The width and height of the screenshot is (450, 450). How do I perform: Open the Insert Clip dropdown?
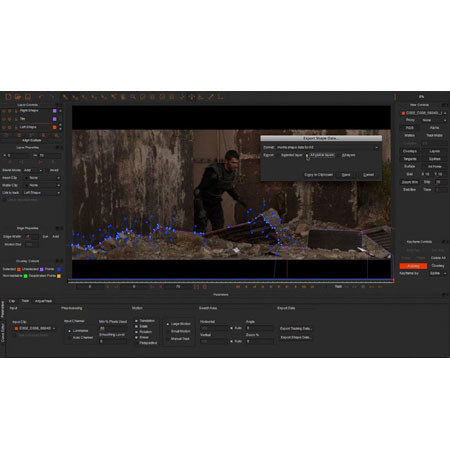42,178
